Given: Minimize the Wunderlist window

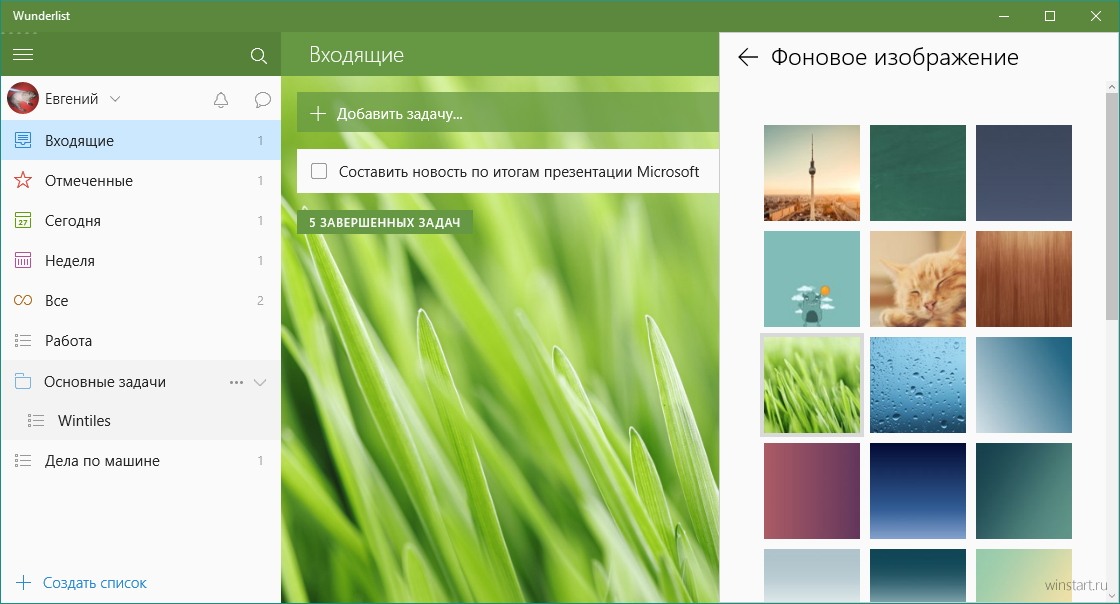Looking at the screenshot, I should point(1004,16).
